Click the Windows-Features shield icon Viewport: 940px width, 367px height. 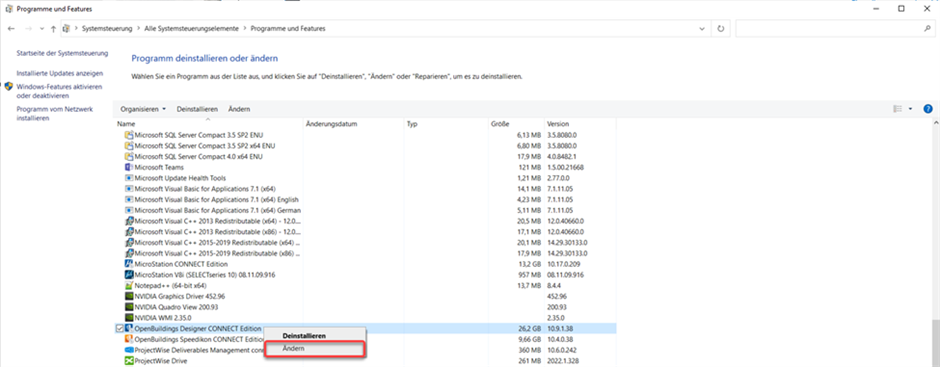tap(9, 86)
